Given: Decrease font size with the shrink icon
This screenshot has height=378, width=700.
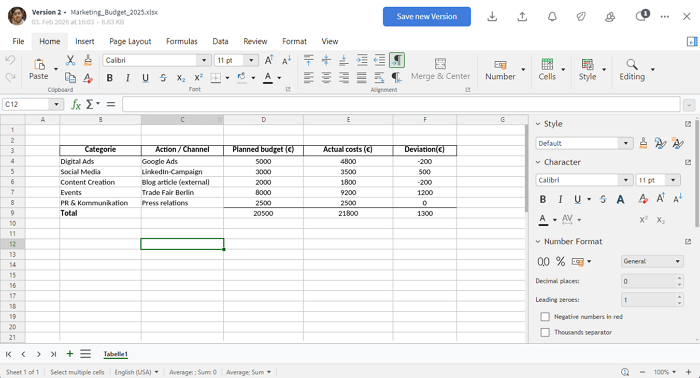Looking at the screenshot, I should pos(286,60).
